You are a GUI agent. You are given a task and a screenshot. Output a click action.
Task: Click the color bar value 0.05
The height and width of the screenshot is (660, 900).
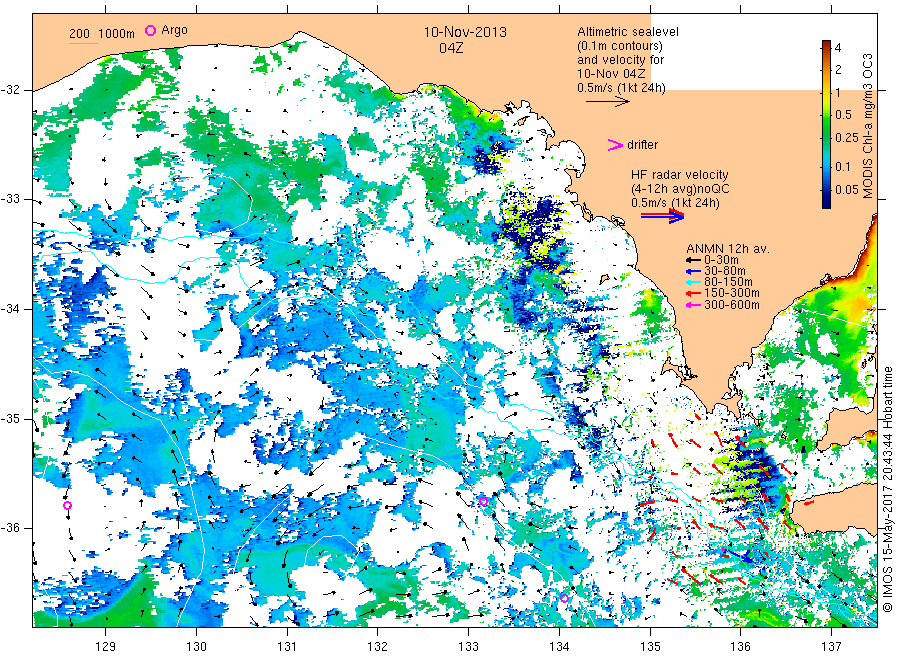[847, 189]
